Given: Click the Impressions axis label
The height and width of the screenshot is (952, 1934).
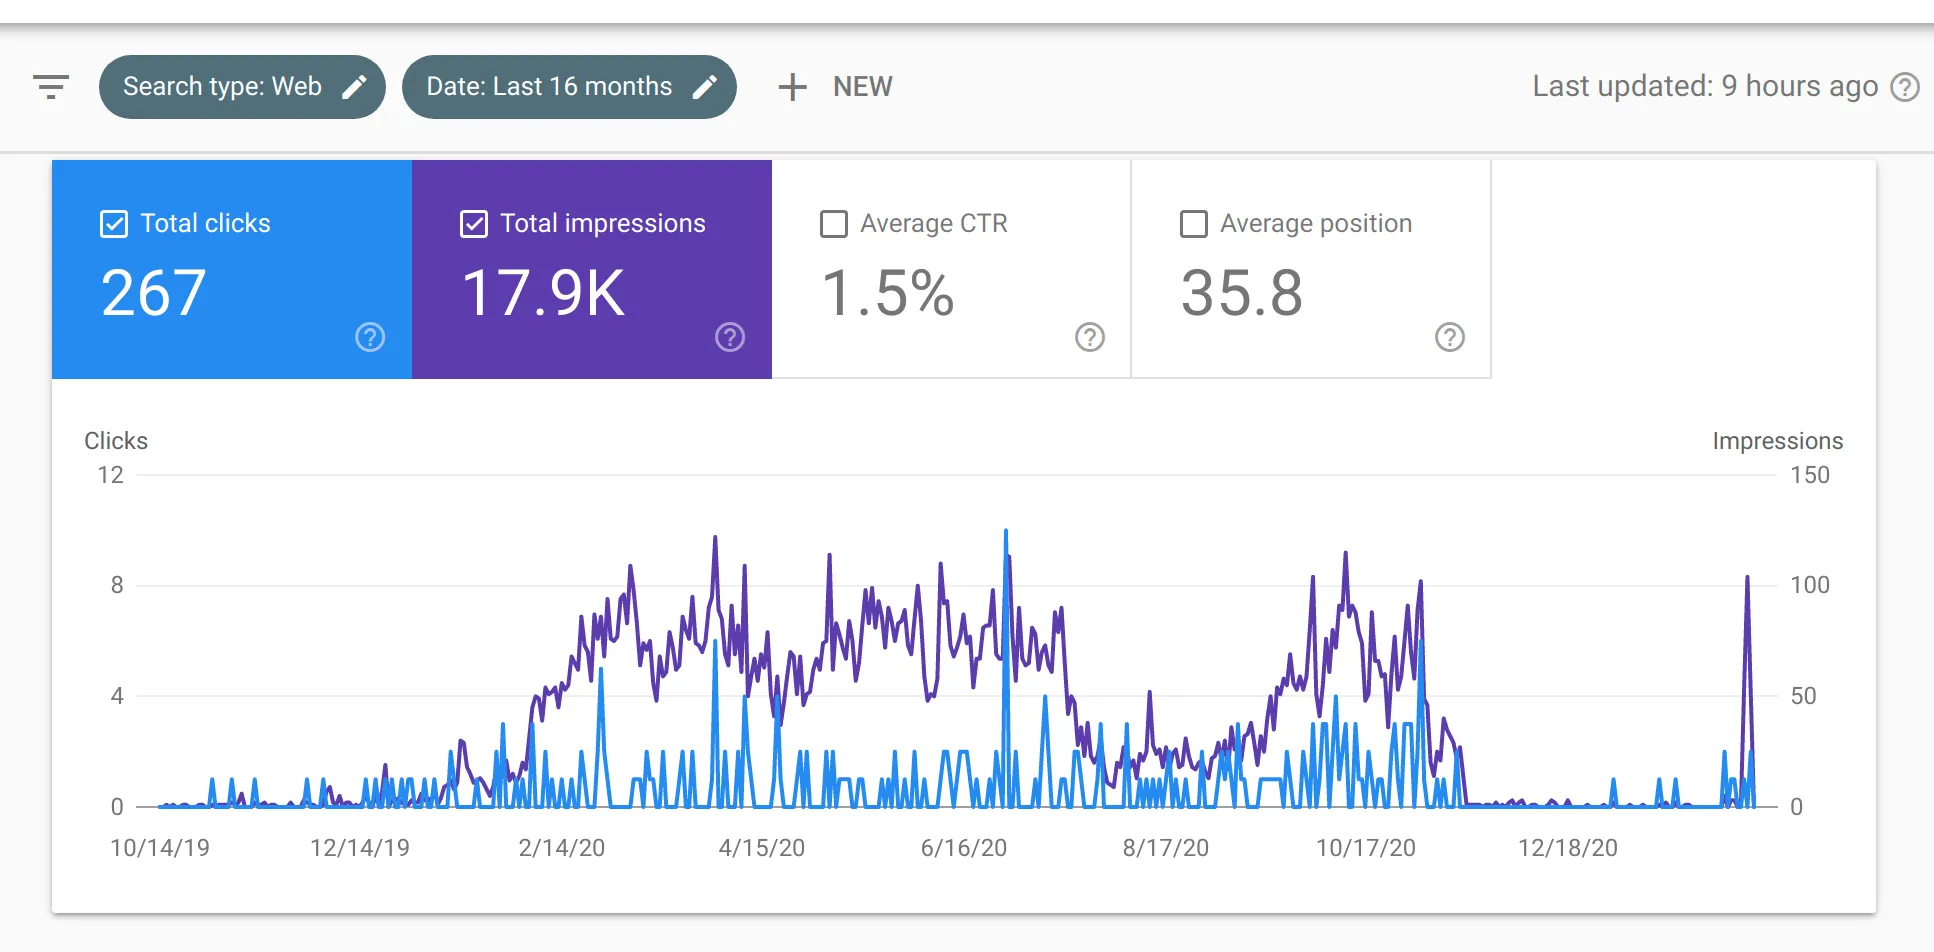Looking at the screenshot, I should [1777, 441].
